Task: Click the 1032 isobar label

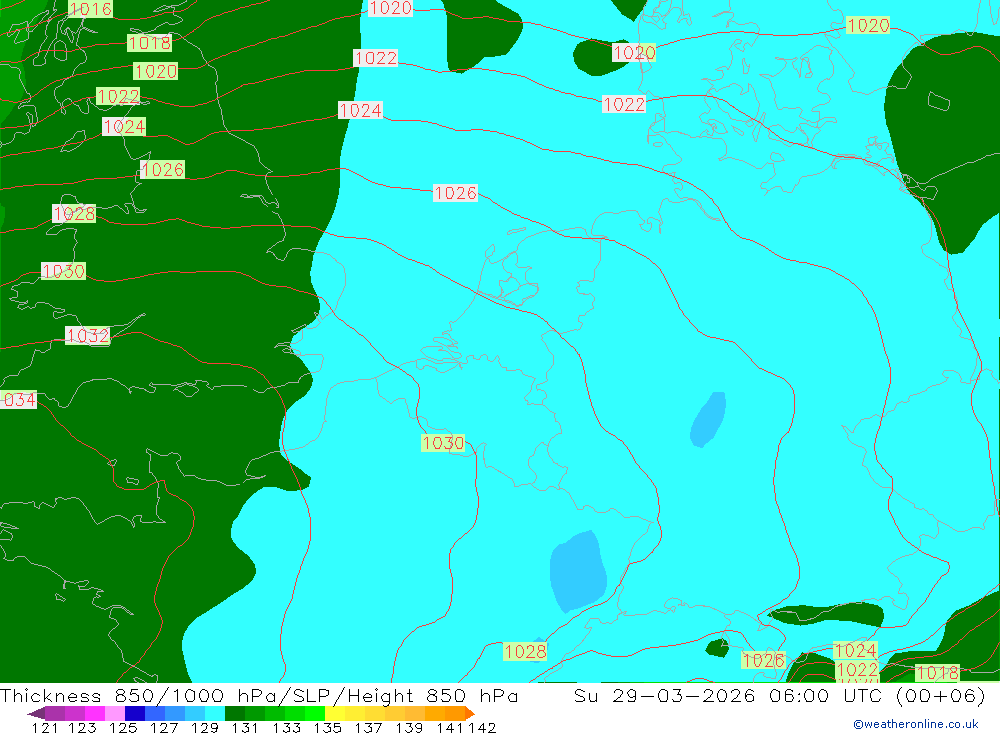Action: coord(87,336)
